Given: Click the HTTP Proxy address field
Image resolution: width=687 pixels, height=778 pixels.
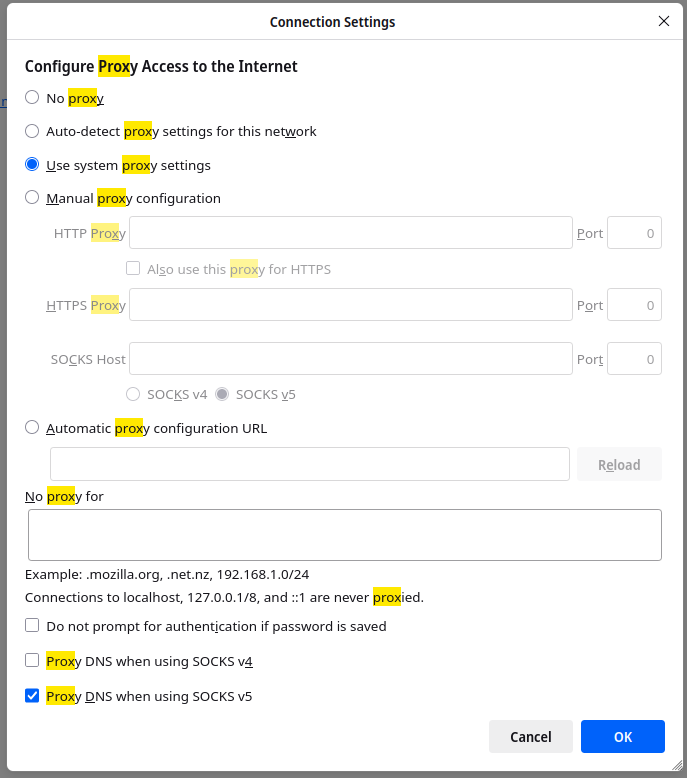Looking at the screenshot, I should (x=350, y=233).
